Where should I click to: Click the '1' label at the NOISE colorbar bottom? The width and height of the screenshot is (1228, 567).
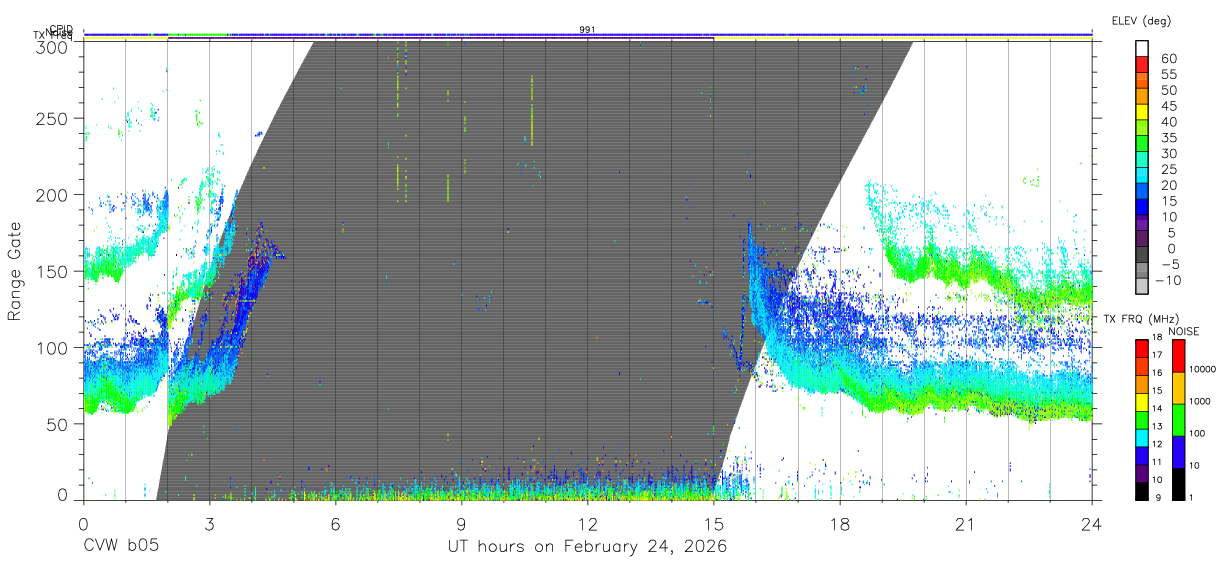(x=1191, y=498)
